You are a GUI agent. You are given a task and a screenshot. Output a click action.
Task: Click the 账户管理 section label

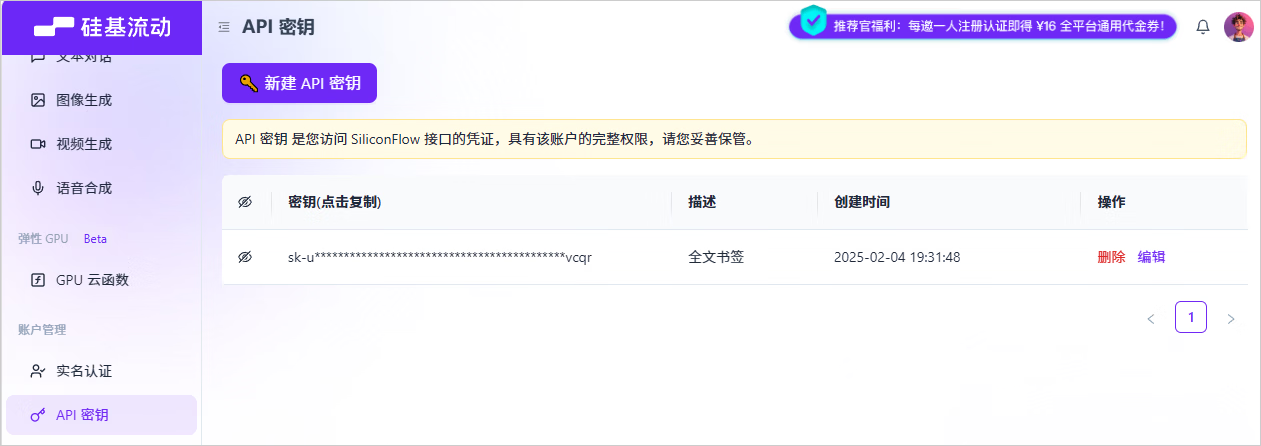click(x=42, y=329)
